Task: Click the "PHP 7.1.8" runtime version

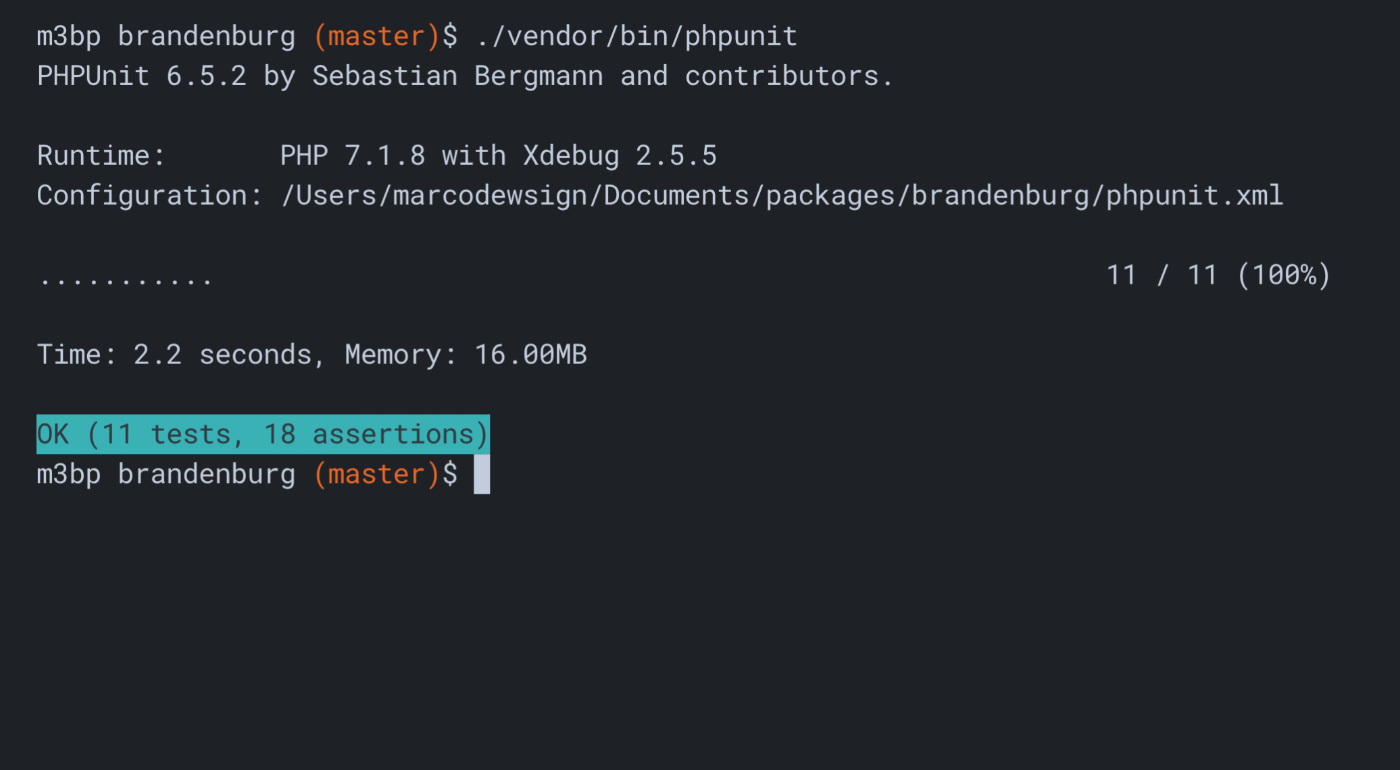Action: coord(352,156)
